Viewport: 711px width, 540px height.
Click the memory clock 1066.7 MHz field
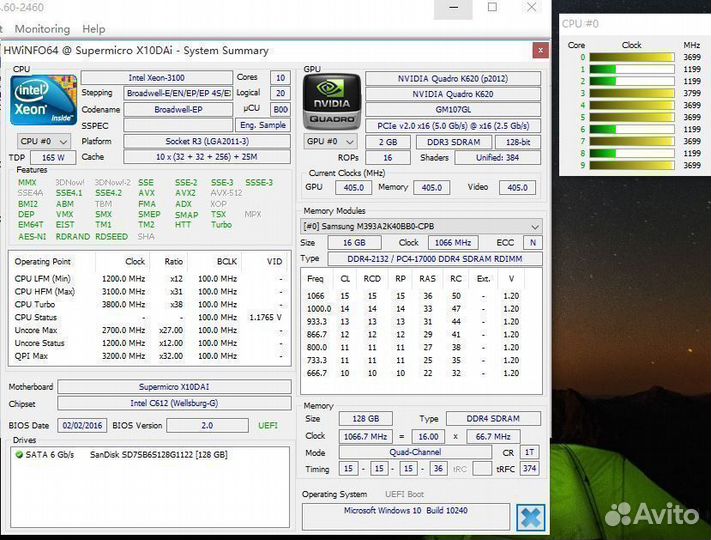coord(365,437)
